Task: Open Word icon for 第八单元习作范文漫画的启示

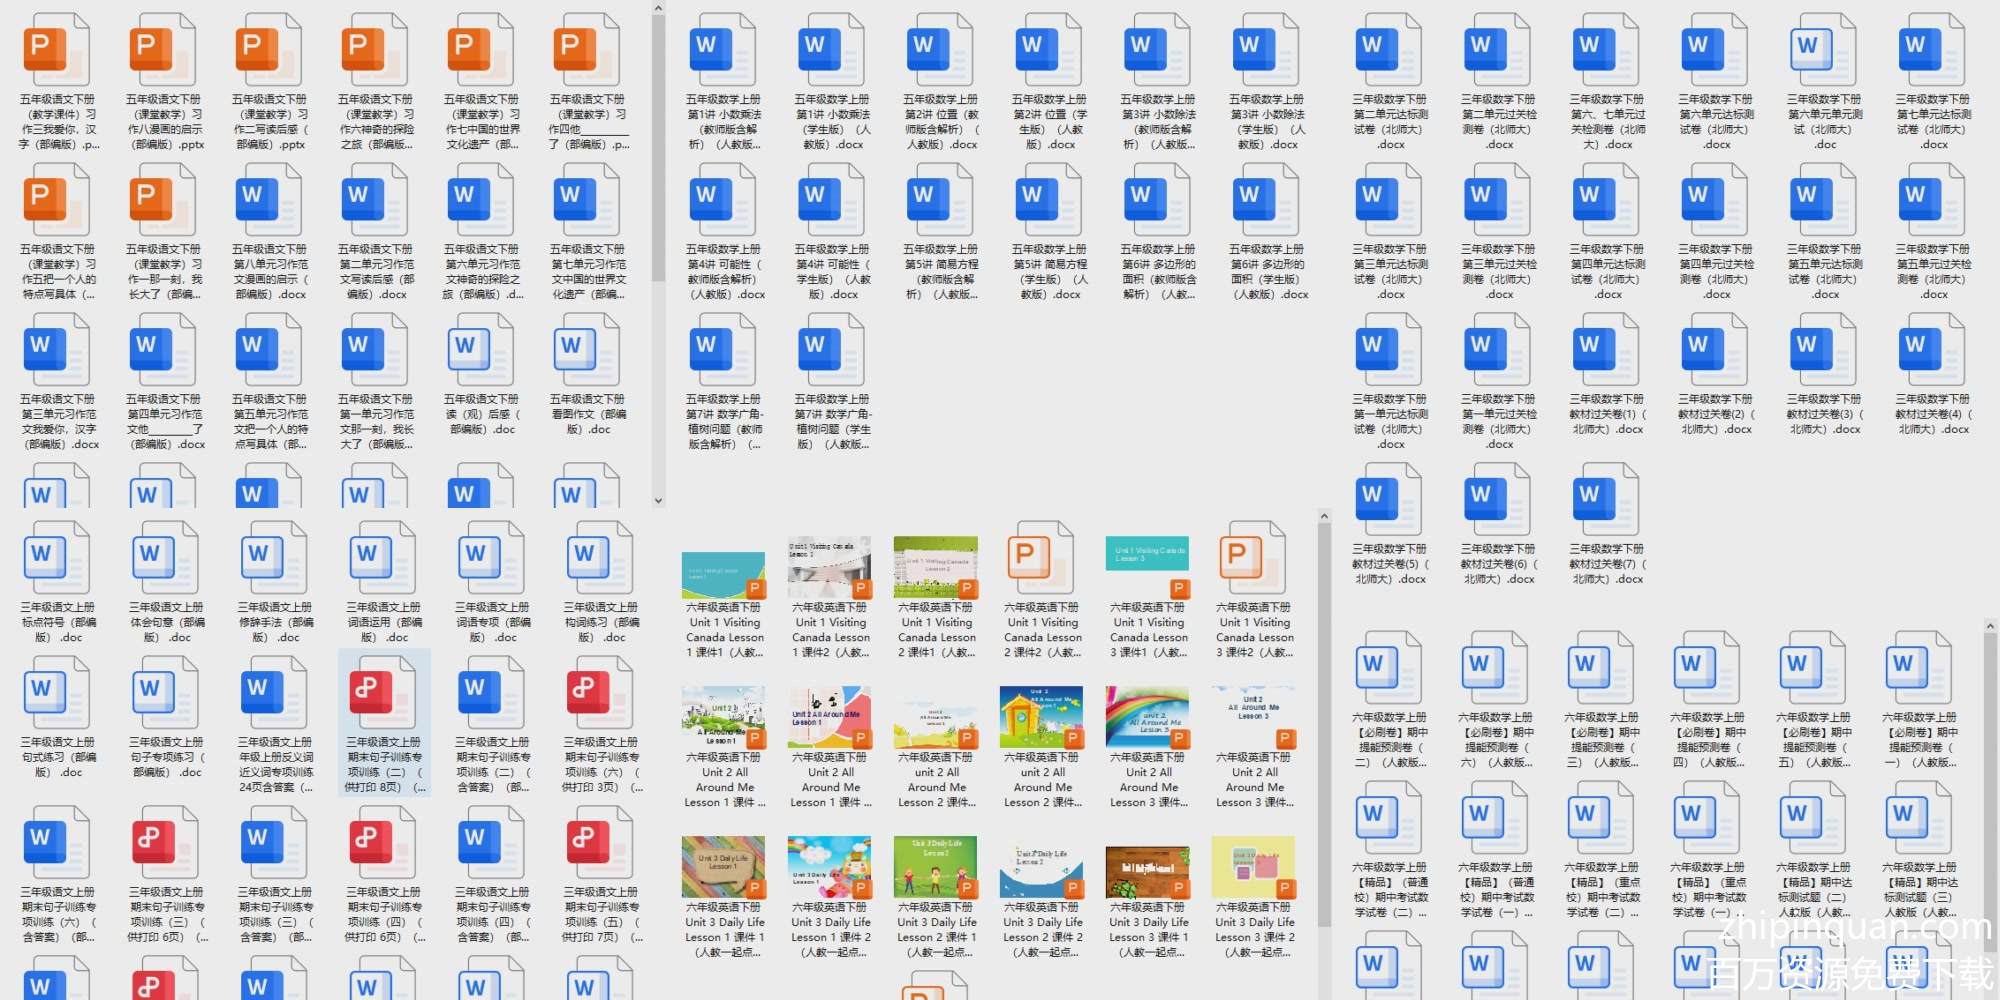Action: (270, 198)
